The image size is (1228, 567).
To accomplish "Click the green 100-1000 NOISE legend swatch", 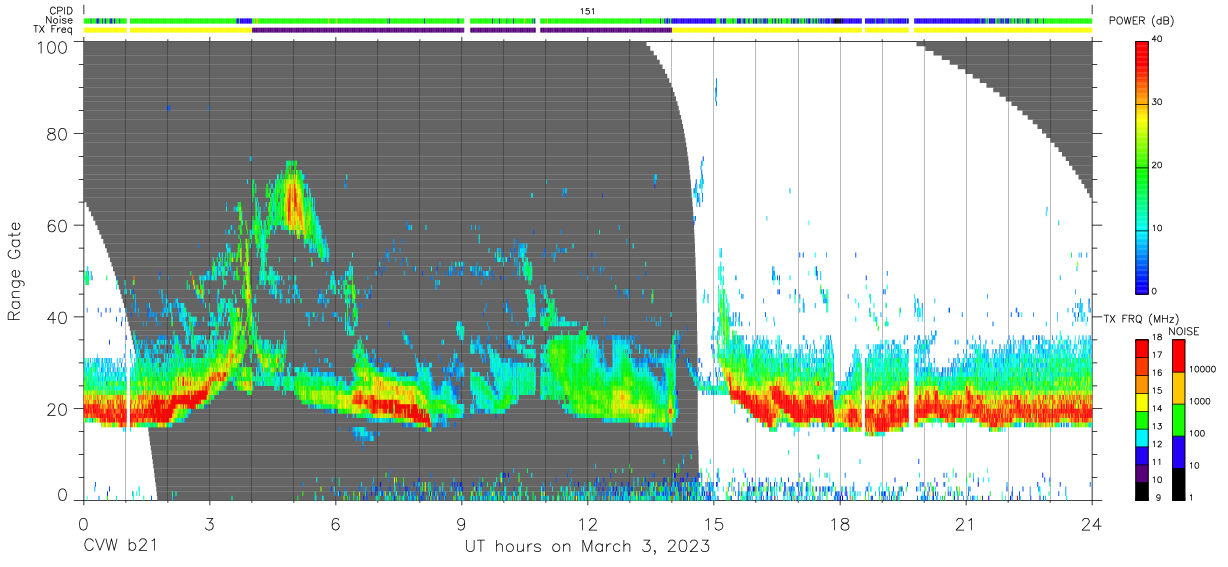I will pos(1178,419).
